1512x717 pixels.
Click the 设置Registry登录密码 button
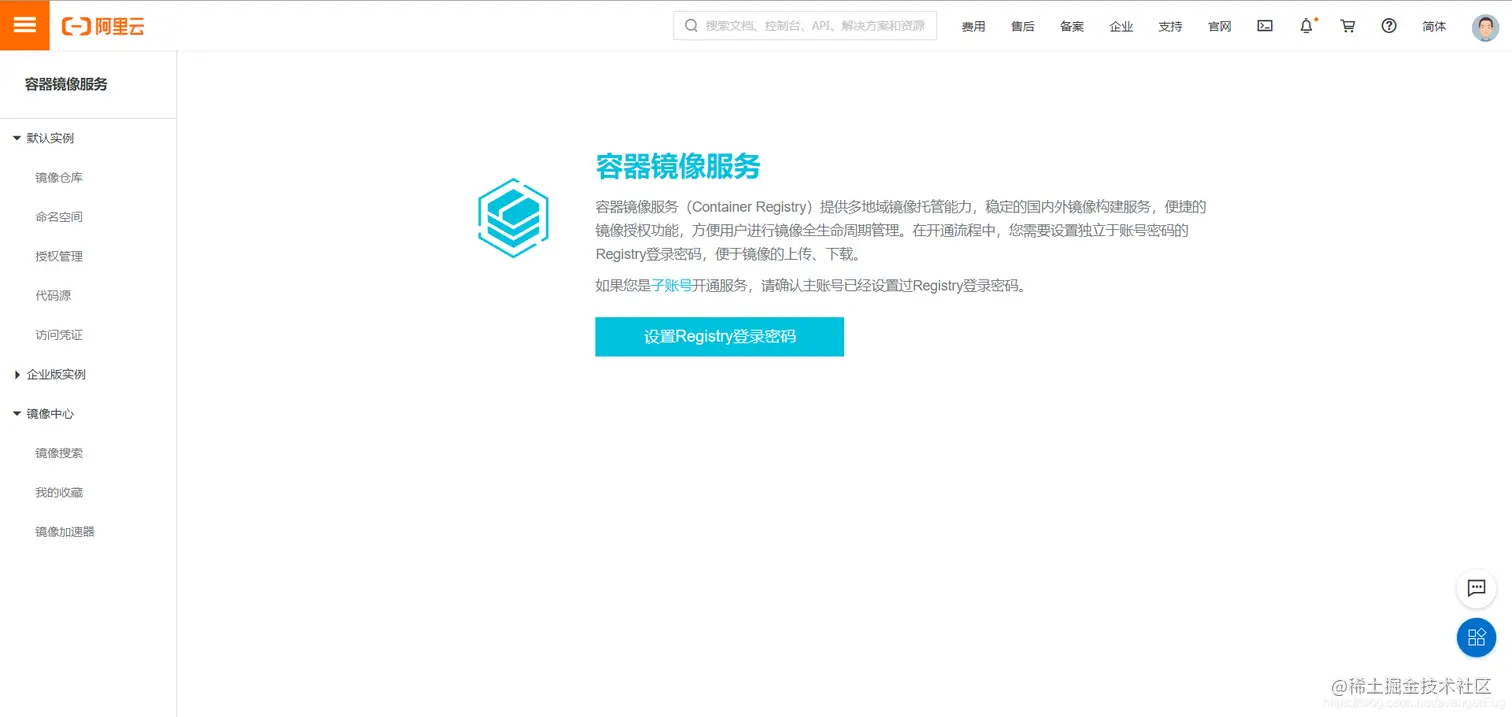719,337
